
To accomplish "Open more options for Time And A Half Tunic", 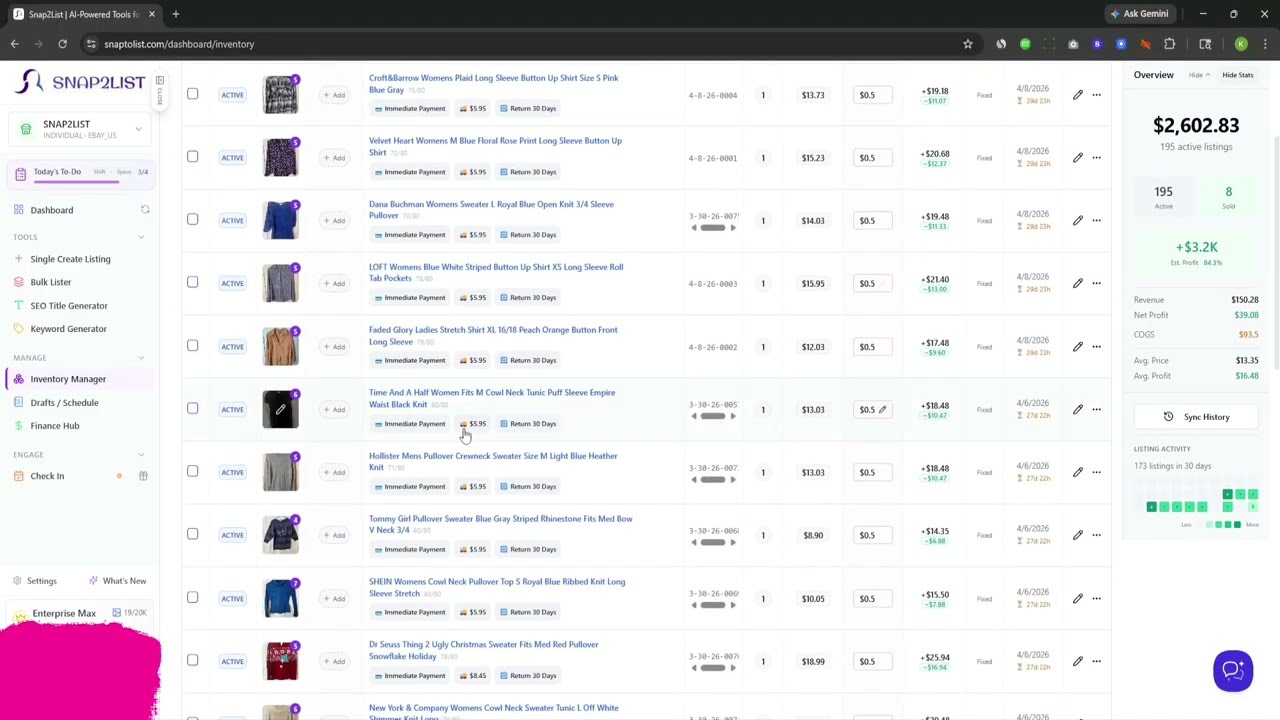I will [x=1096, y=410].
